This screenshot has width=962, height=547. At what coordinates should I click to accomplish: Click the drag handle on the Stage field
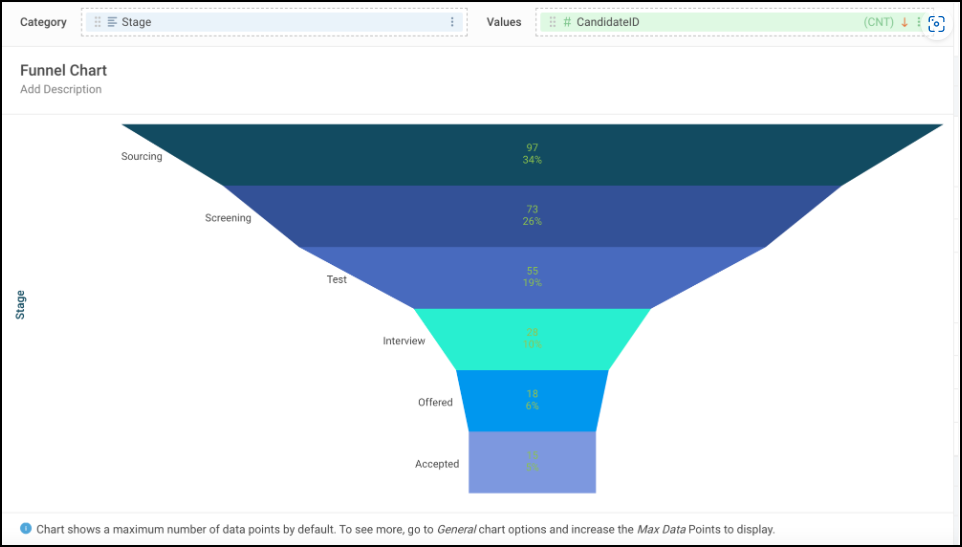[x=97, y=22]
